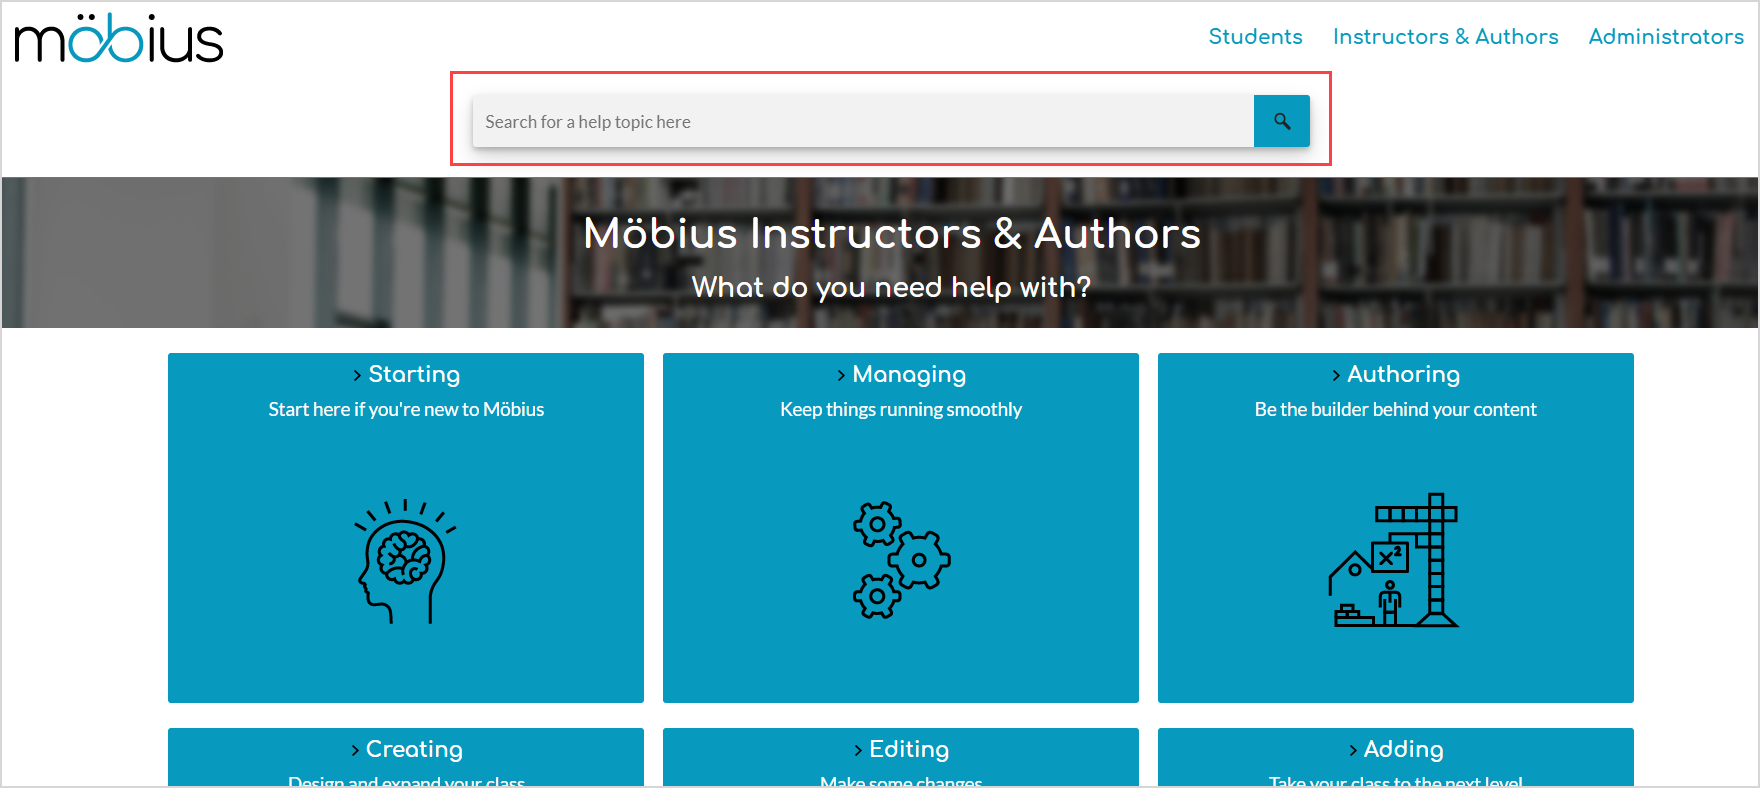The height and width of the screenshot is (788, 1760).
Task: Click the help topic search field
Action: coord(862,121)
